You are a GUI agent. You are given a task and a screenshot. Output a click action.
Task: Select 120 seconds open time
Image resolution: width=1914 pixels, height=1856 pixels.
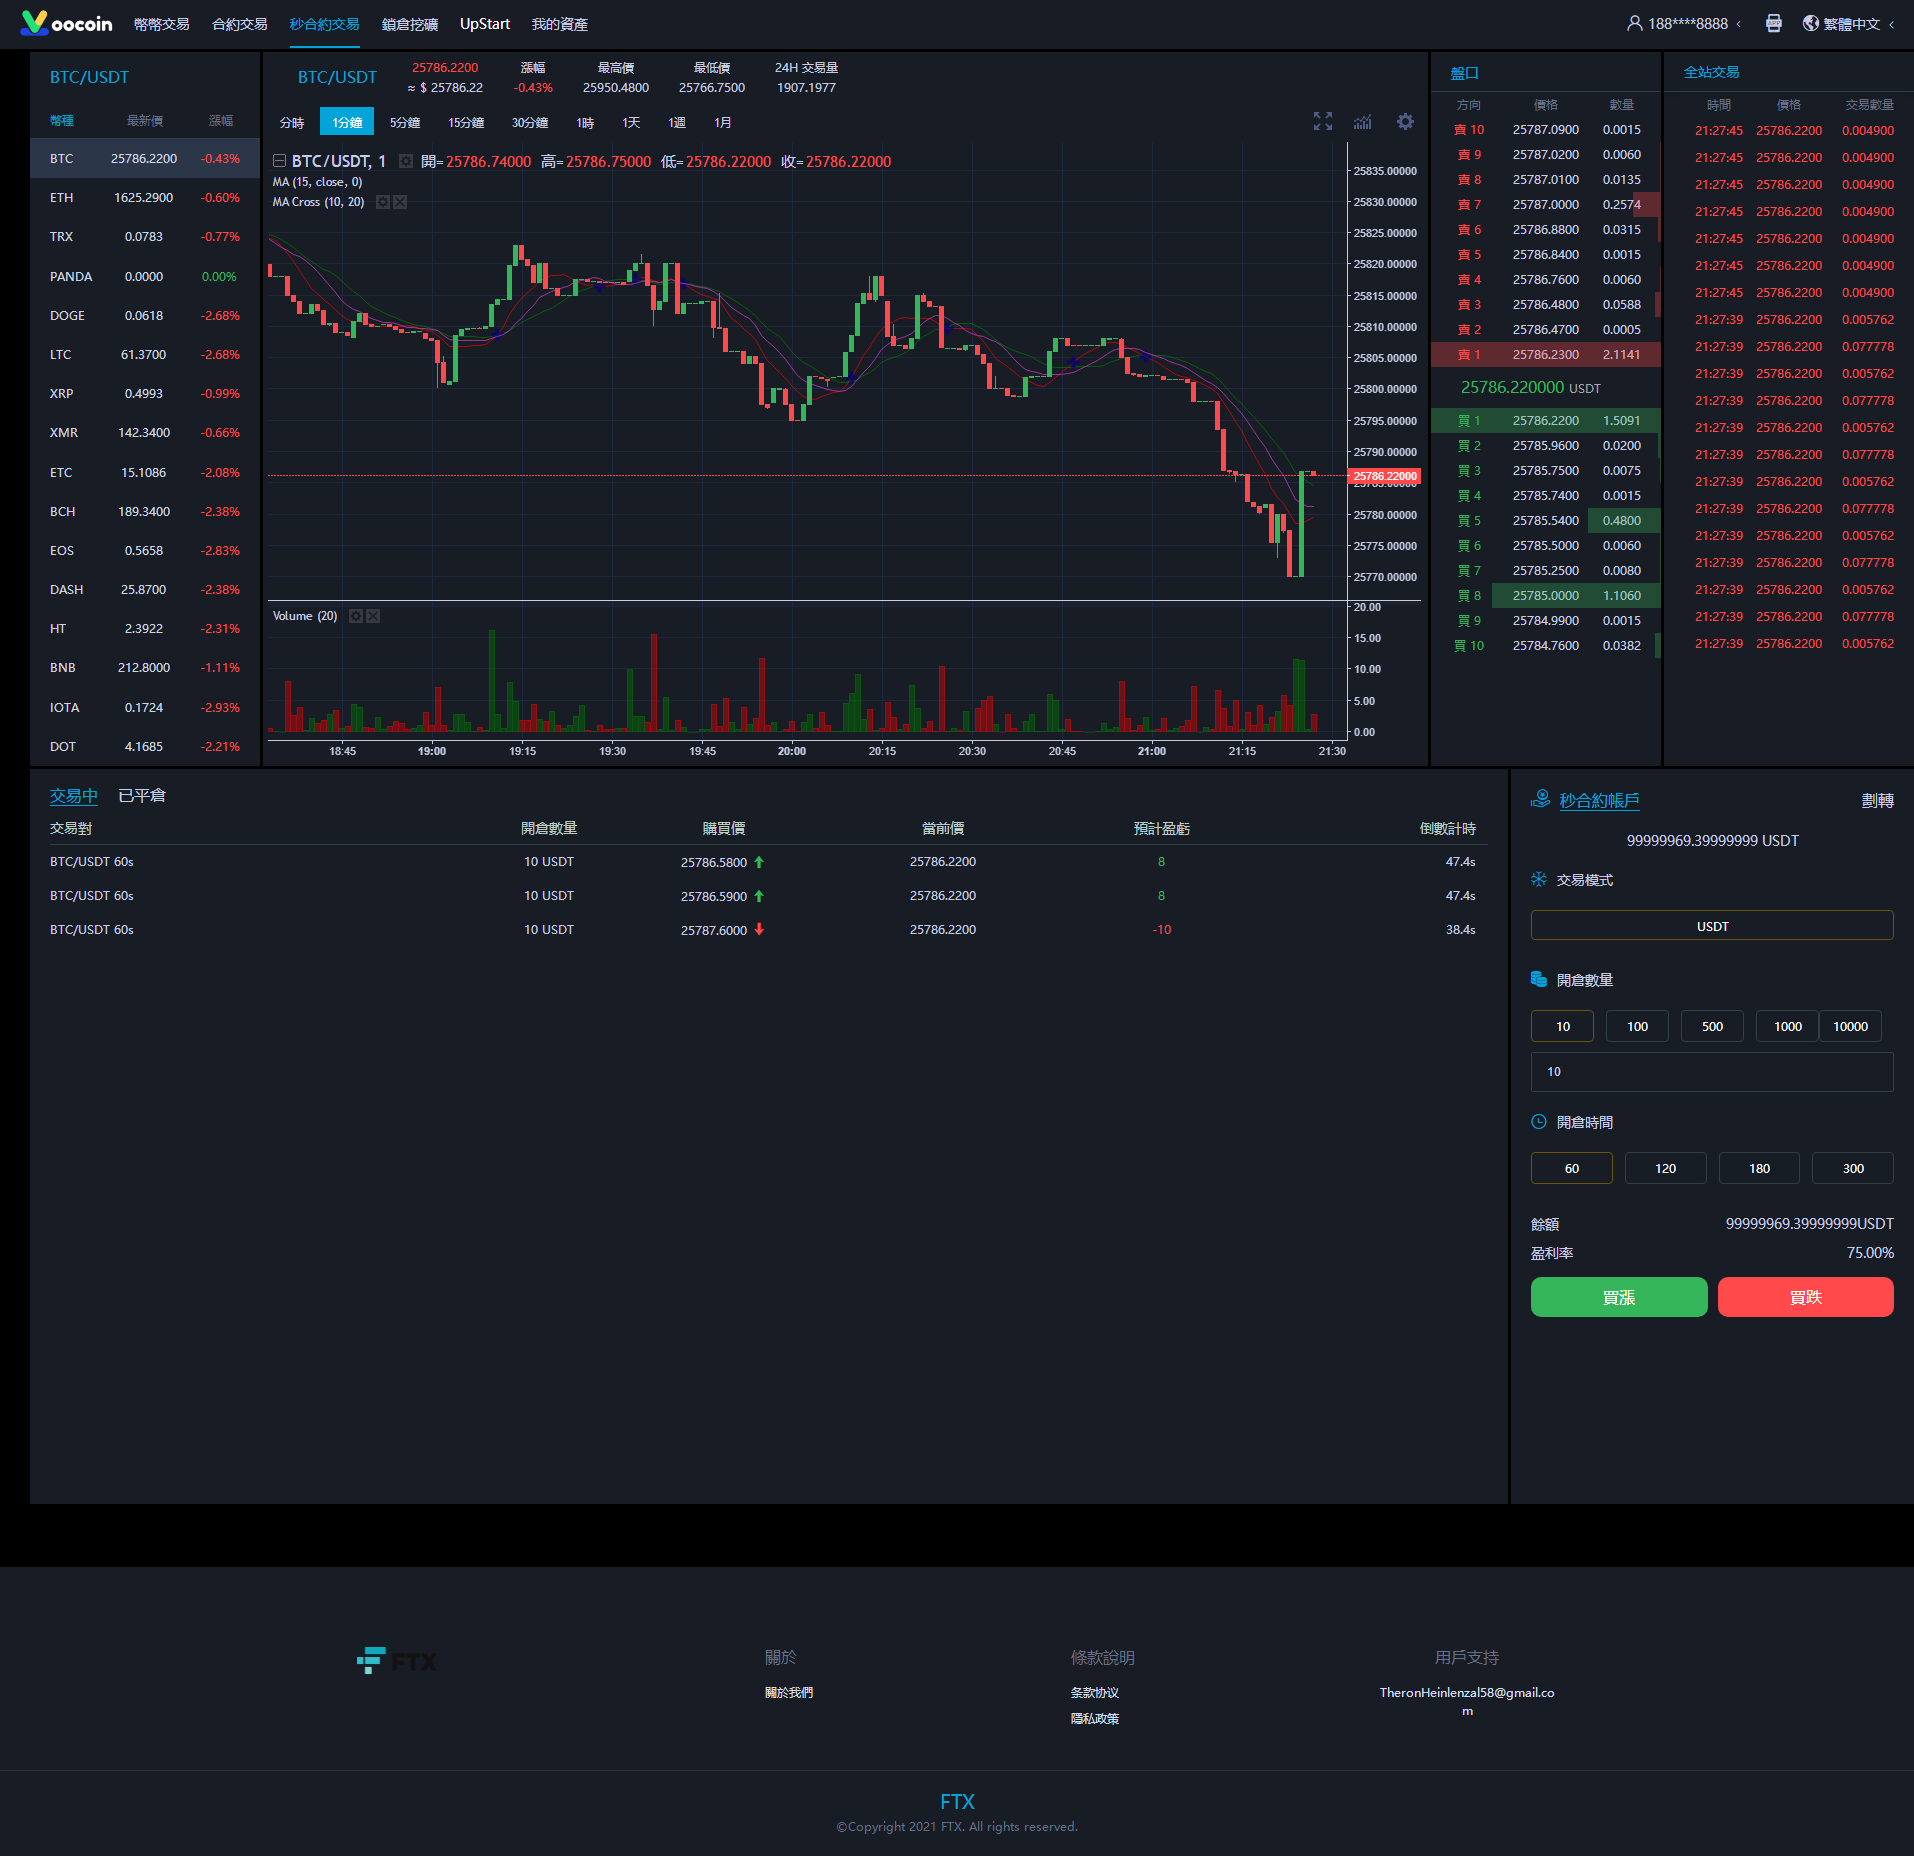coord(1665,1168)
